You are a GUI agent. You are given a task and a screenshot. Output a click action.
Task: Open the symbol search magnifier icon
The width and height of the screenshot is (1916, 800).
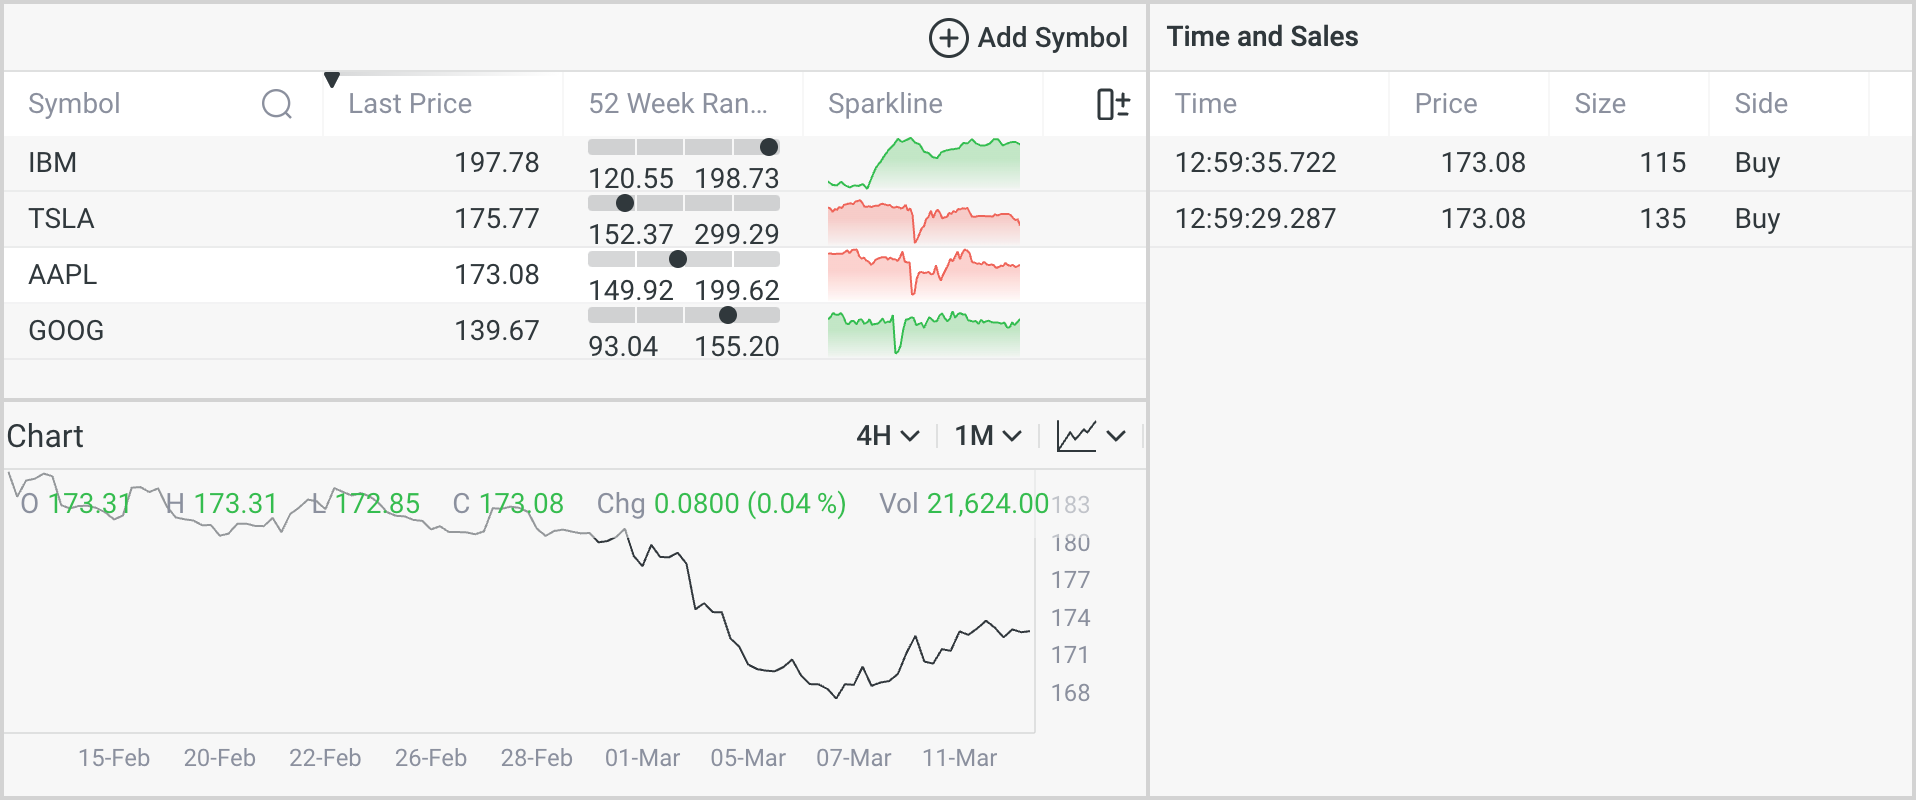coord(277,104)
